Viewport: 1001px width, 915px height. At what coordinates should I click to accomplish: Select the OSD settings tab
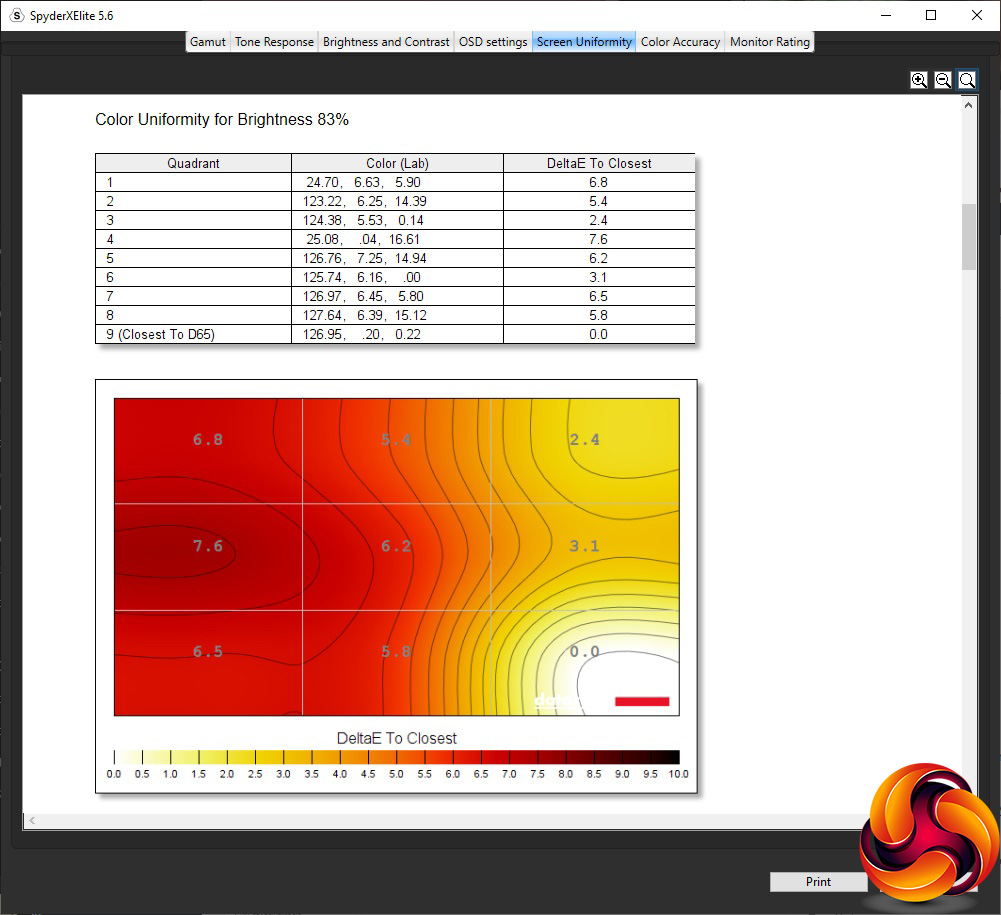(493, 42)
